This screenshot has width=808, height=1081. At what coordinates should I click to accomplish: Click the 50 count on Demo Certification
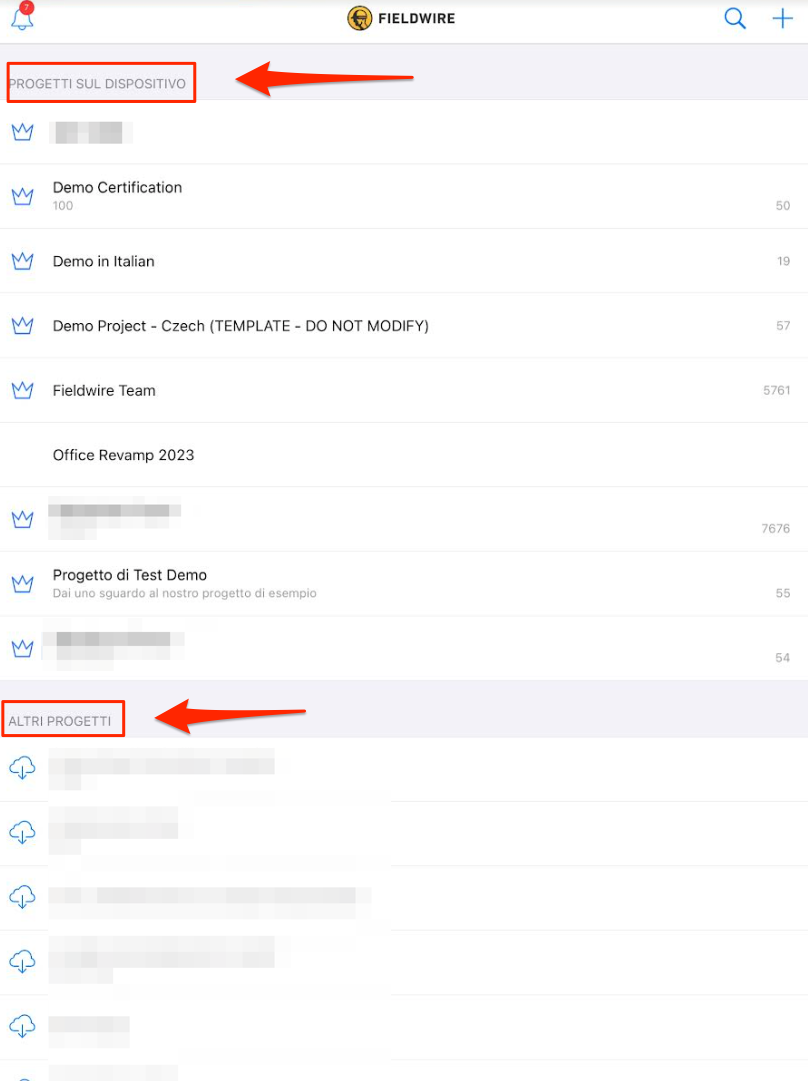pos(782,205)
